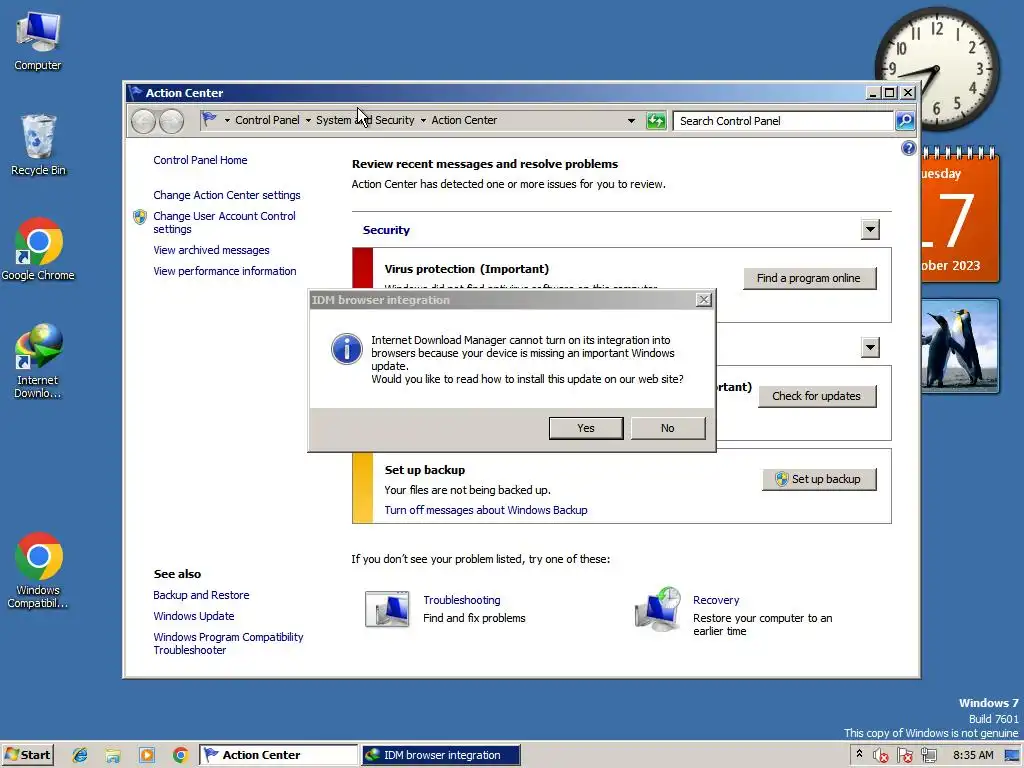The image size is (1024, 768).
Task: Click the Back navigation arrow in Action Center
Action: tap(143, 121)
